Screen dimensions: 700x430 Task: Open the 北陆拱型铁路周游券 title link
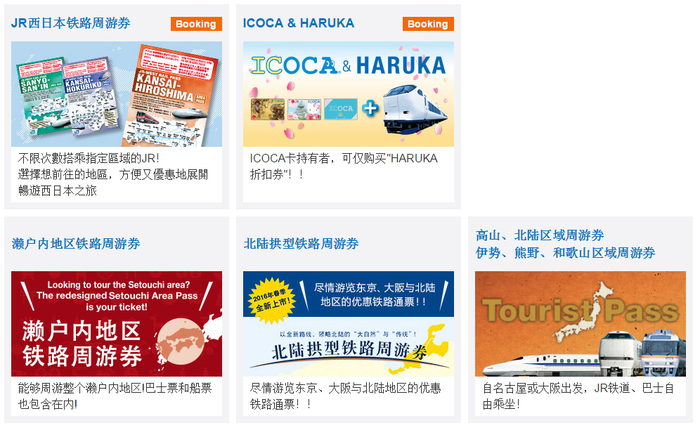[x=301, y=244]
